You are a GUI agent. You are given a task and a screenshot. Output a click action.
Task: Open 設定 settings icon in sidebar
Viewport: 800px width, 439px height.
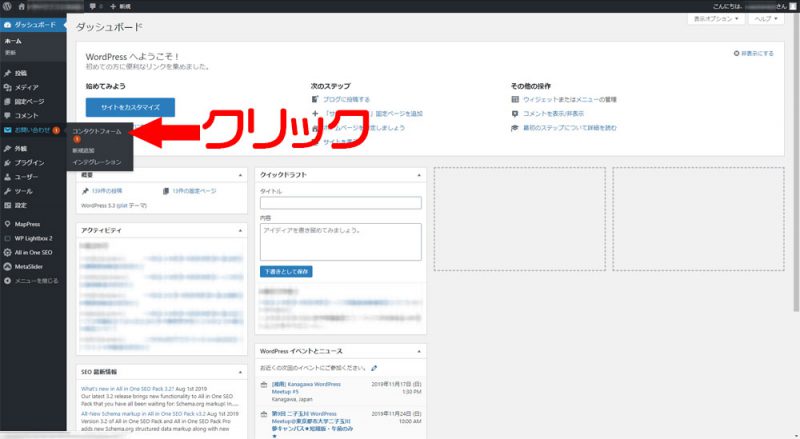click(x=7, y=205)
